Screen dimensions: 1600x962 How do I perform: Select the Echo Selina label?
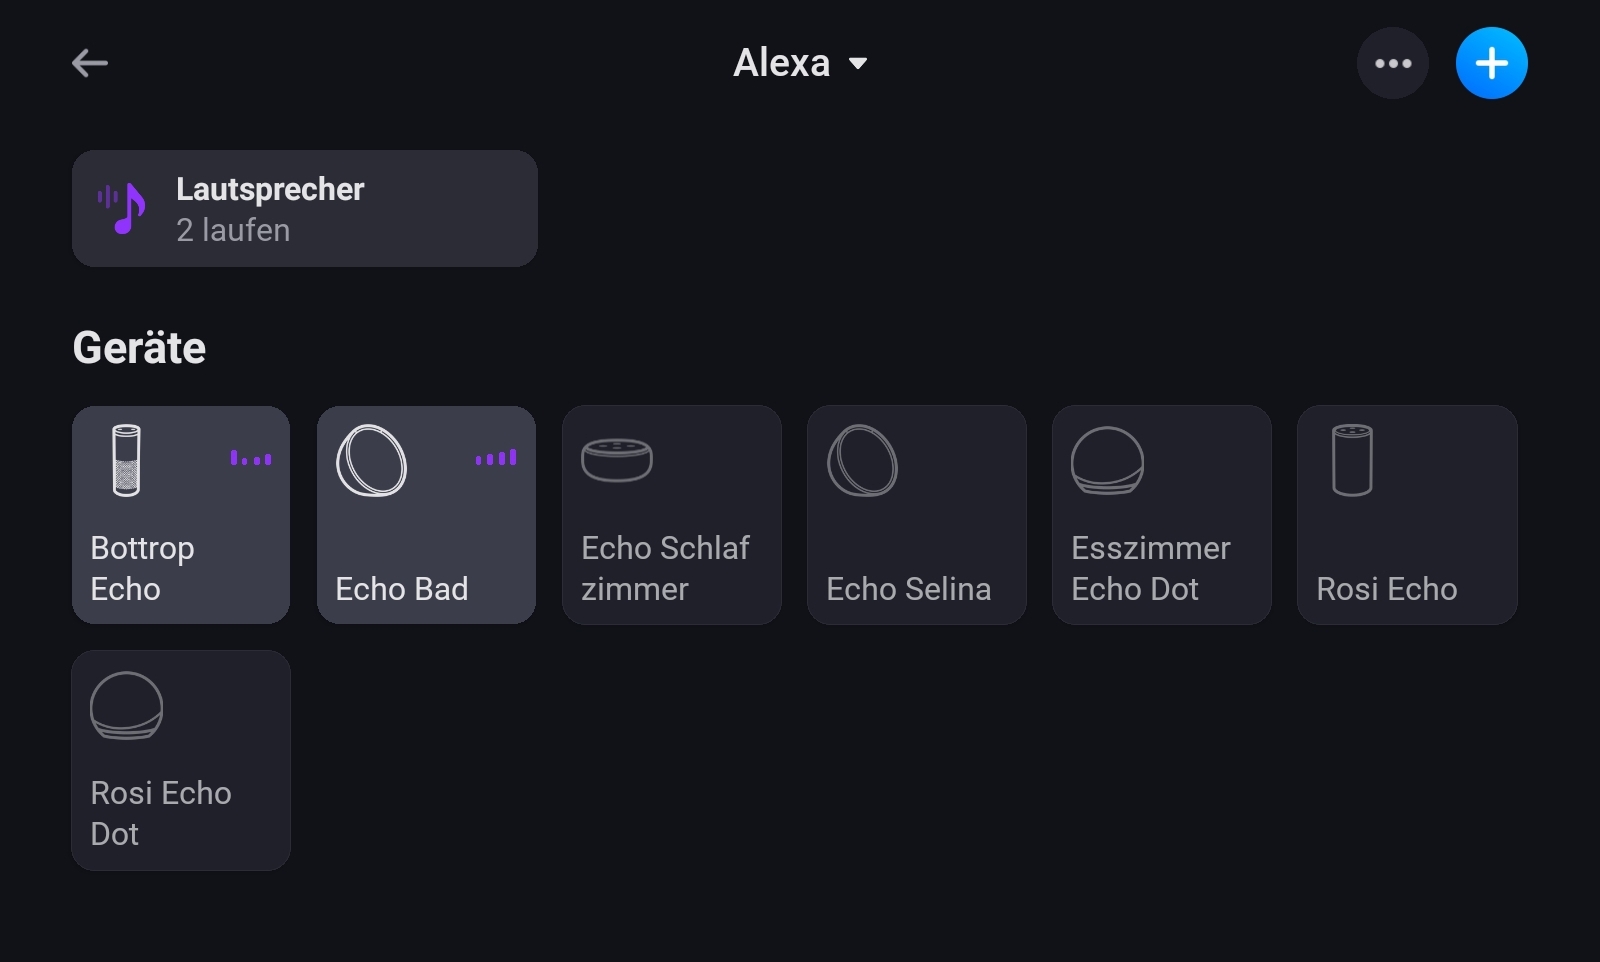(x=908, y=589)
